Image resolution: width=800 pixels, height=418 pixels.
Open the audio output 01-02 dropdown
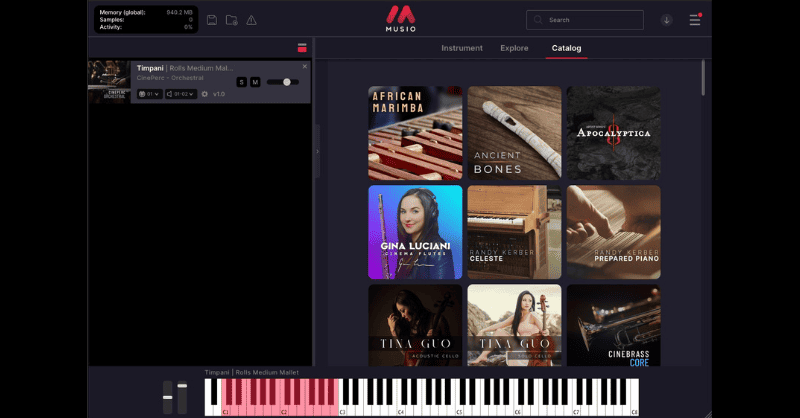click(x=181, y=94)
